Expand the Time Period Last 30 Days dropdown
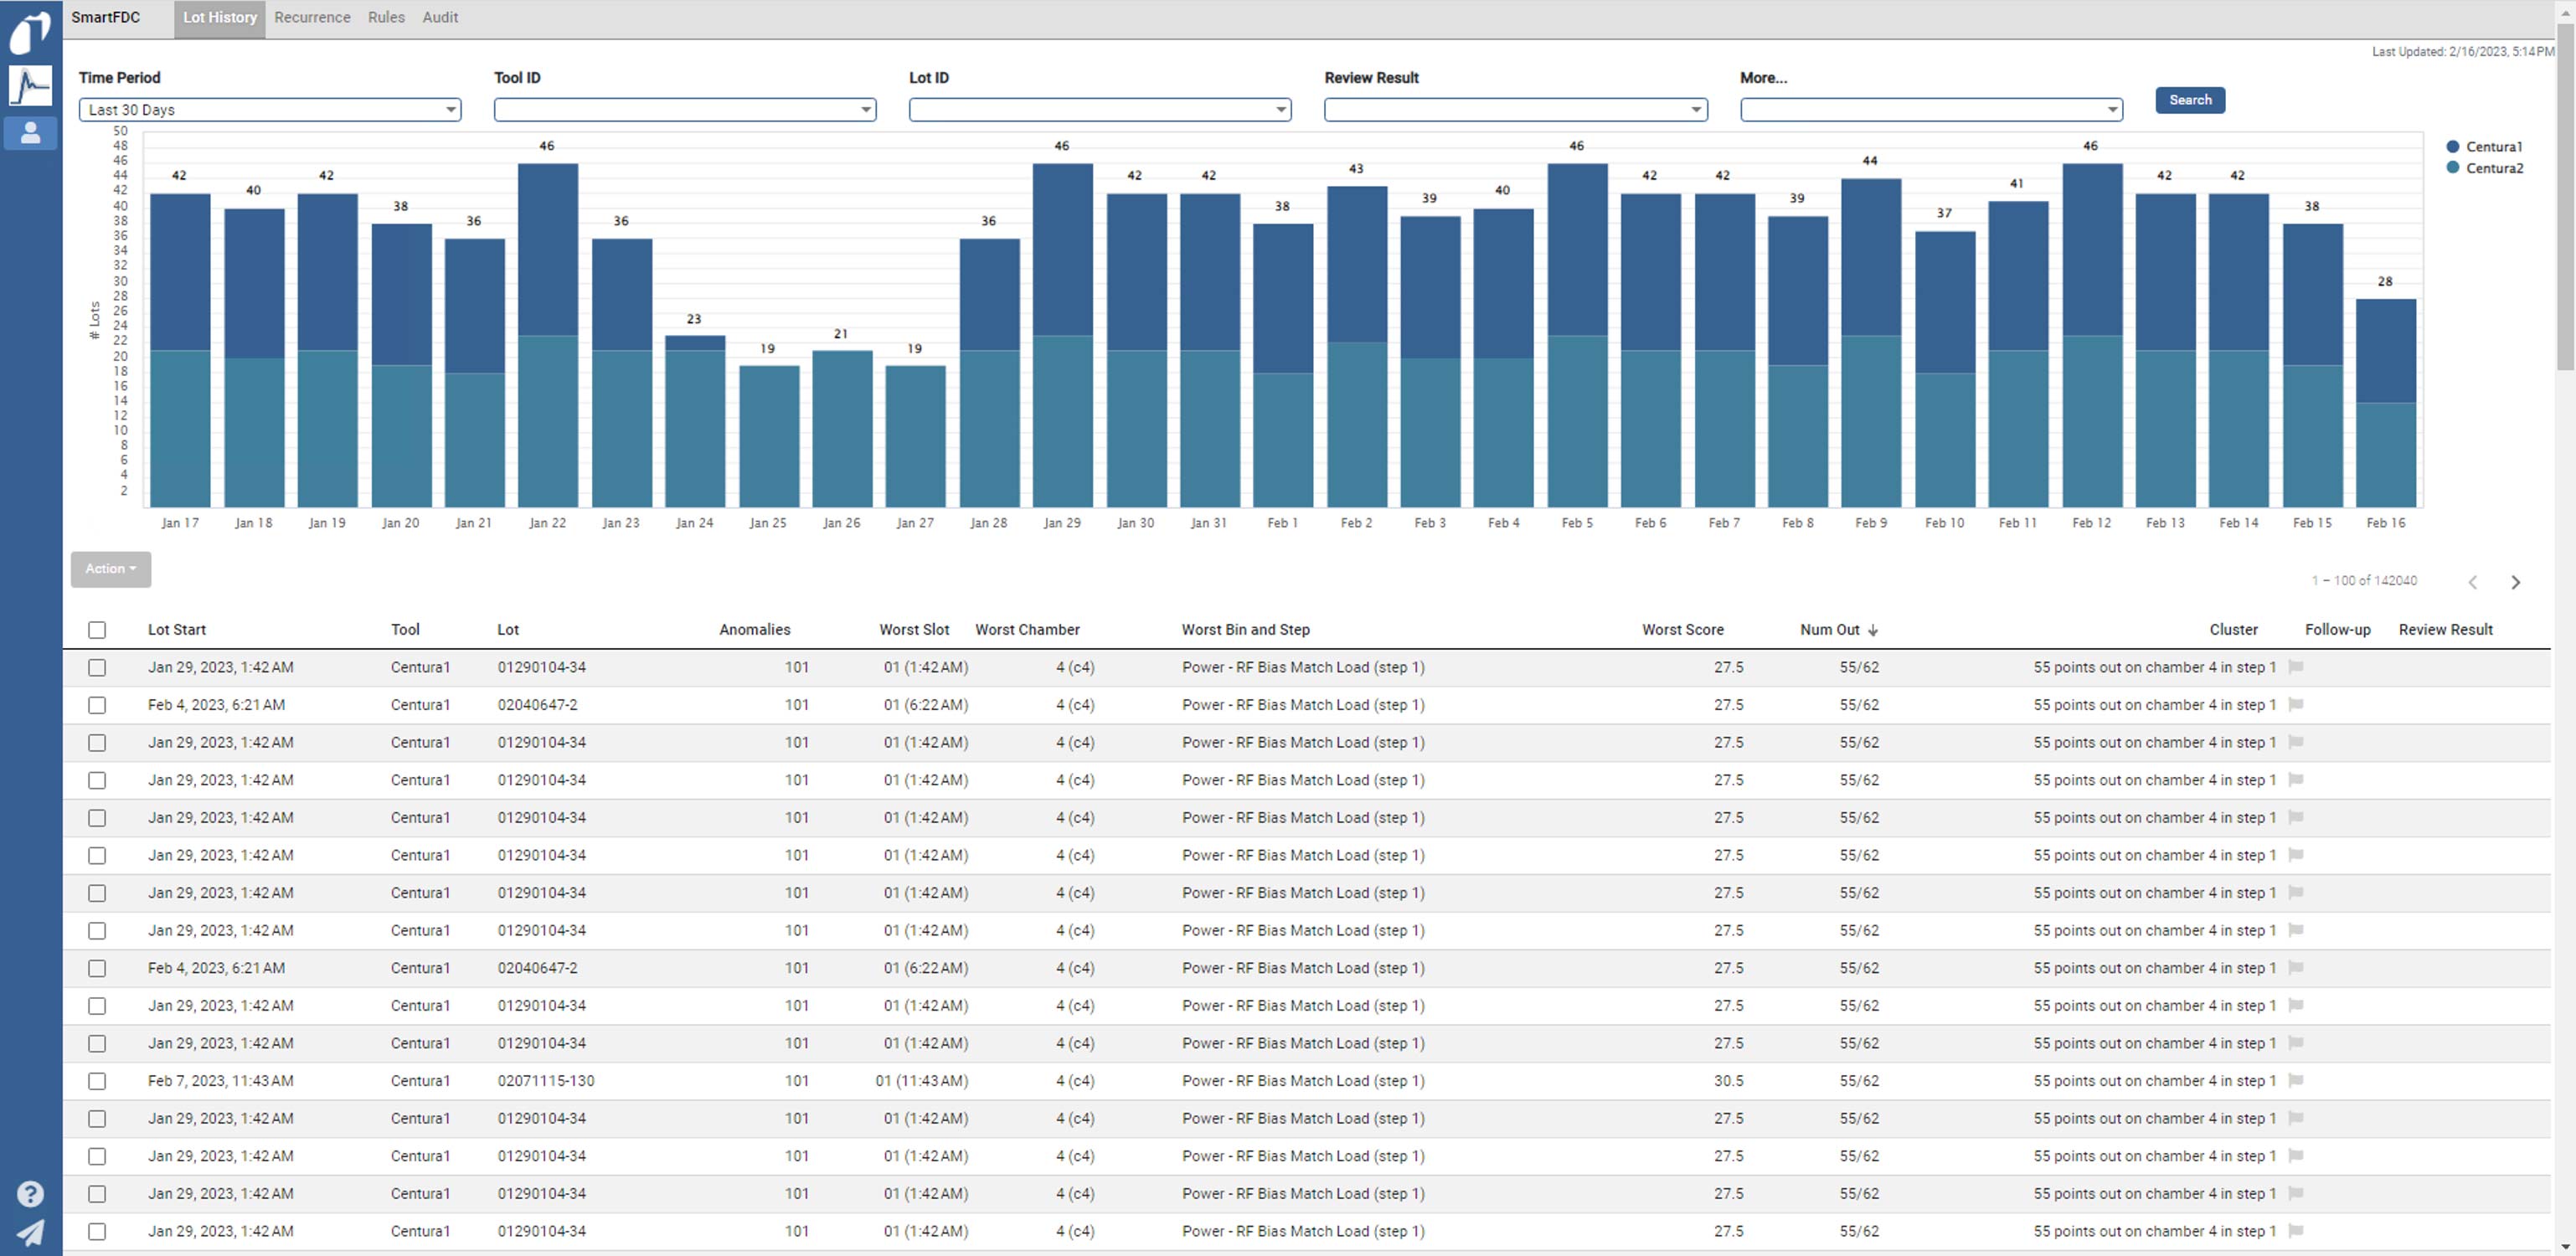Viewport: 2576px width, 1256px height. 270,110
